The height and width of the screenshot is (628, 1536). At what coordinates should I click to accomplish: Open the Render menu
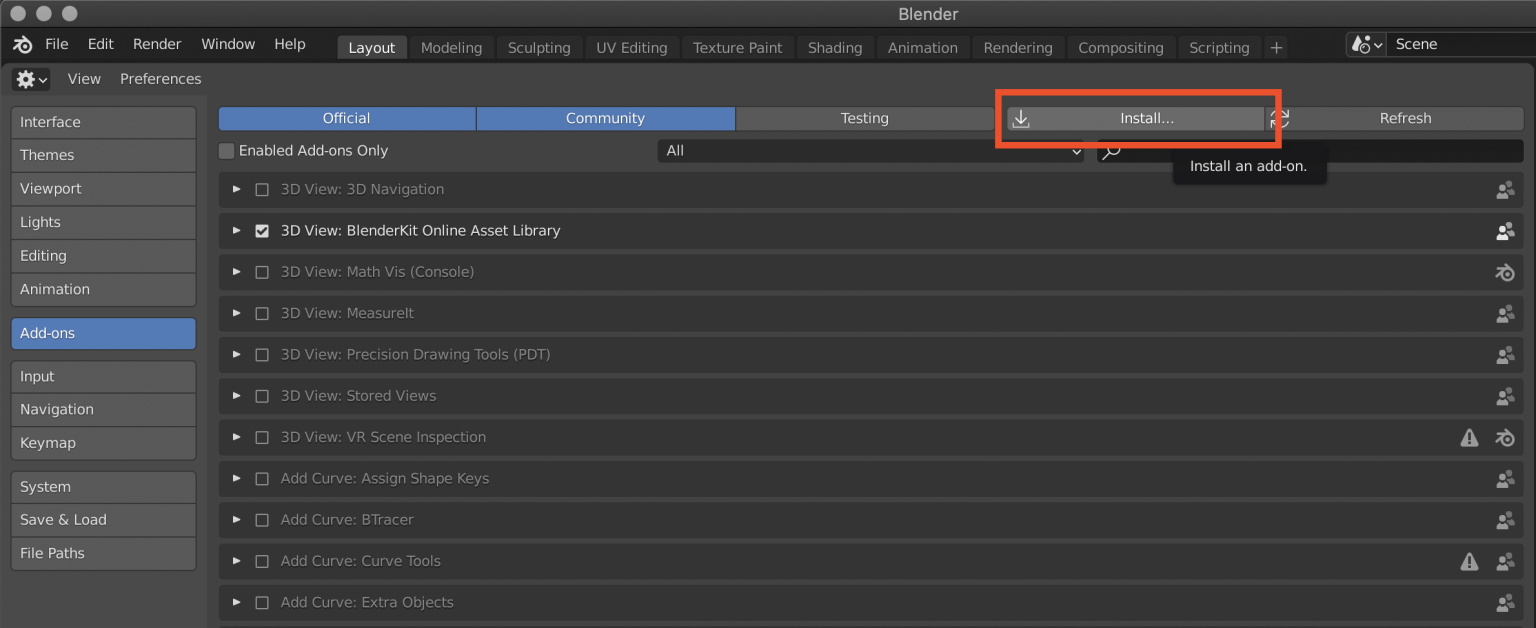[157, 44]
